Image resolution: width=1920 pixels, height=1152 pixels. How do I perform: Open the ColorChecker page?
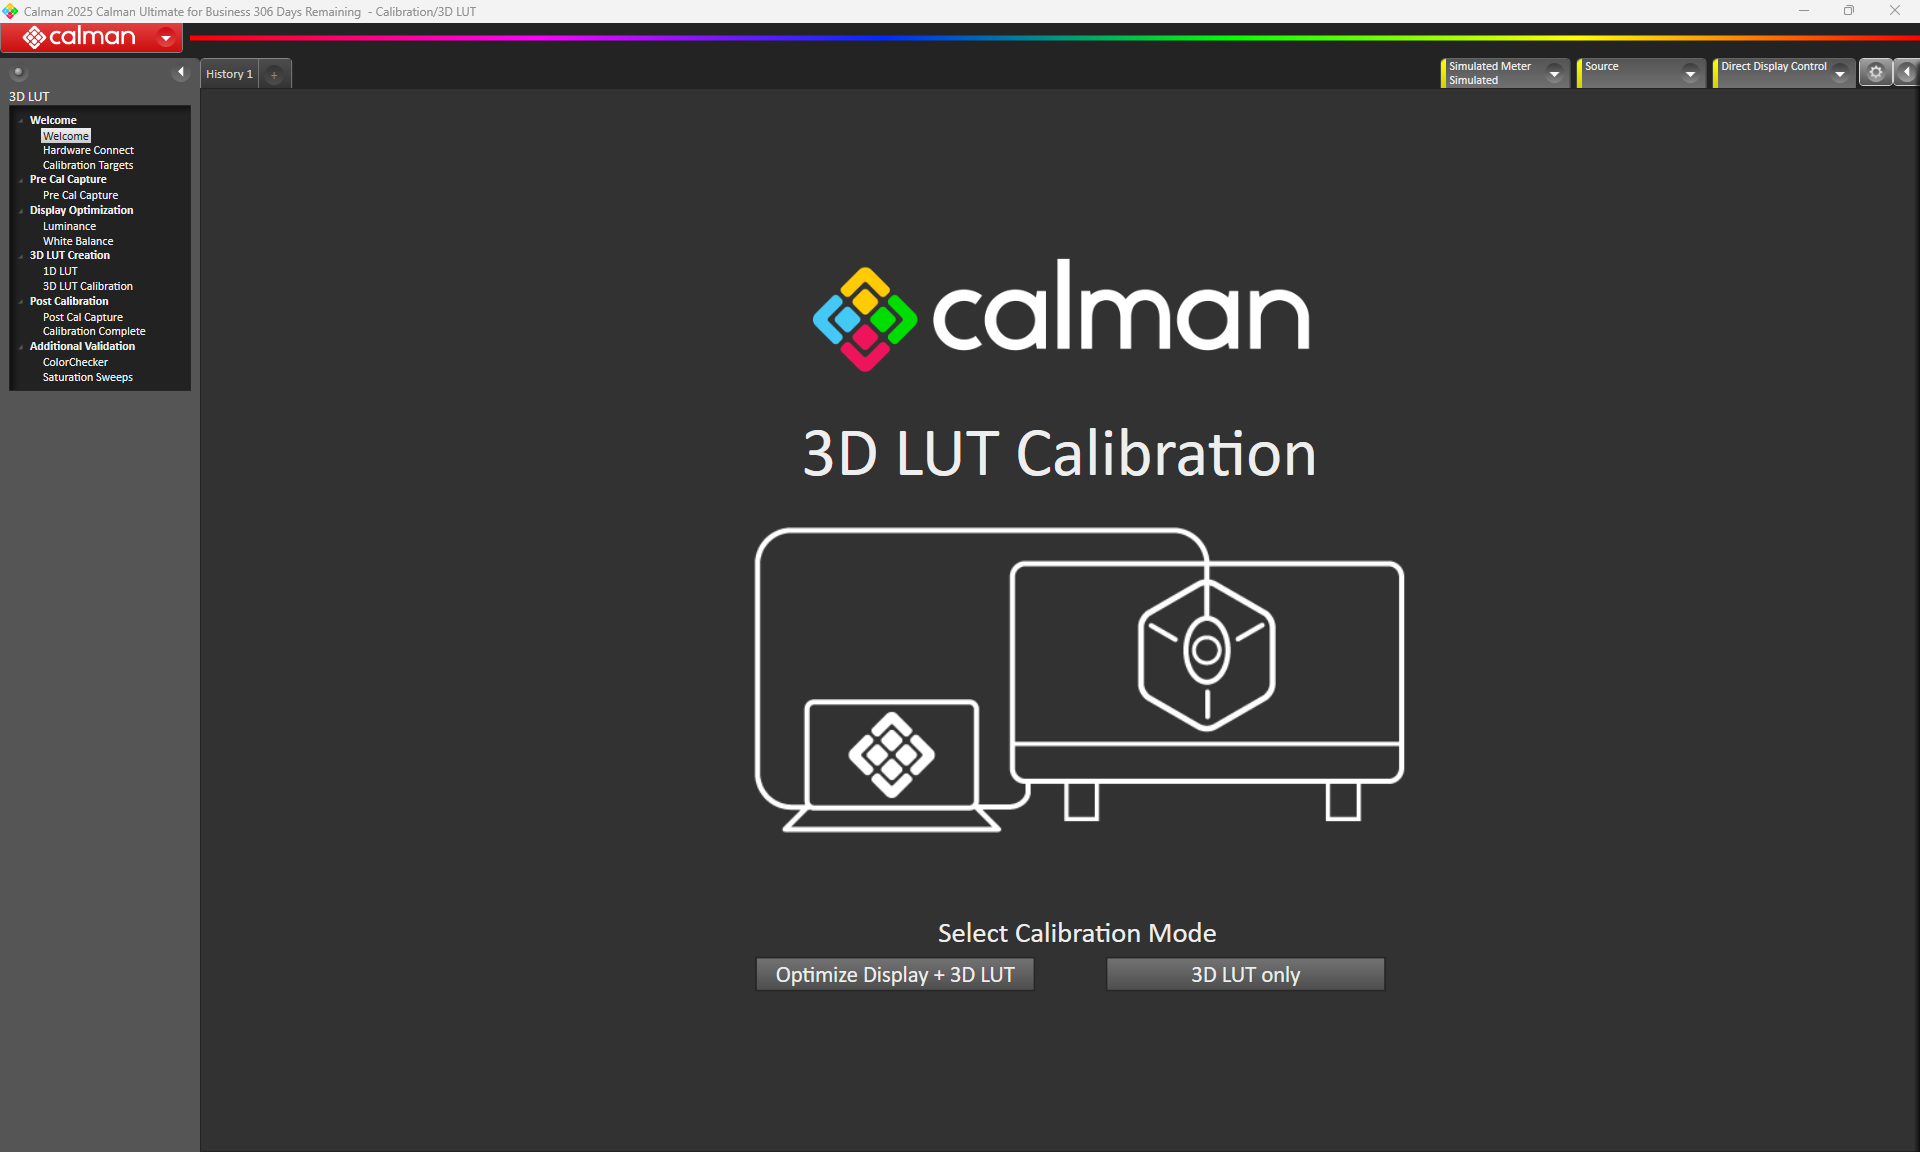click(x=75, y=362)
